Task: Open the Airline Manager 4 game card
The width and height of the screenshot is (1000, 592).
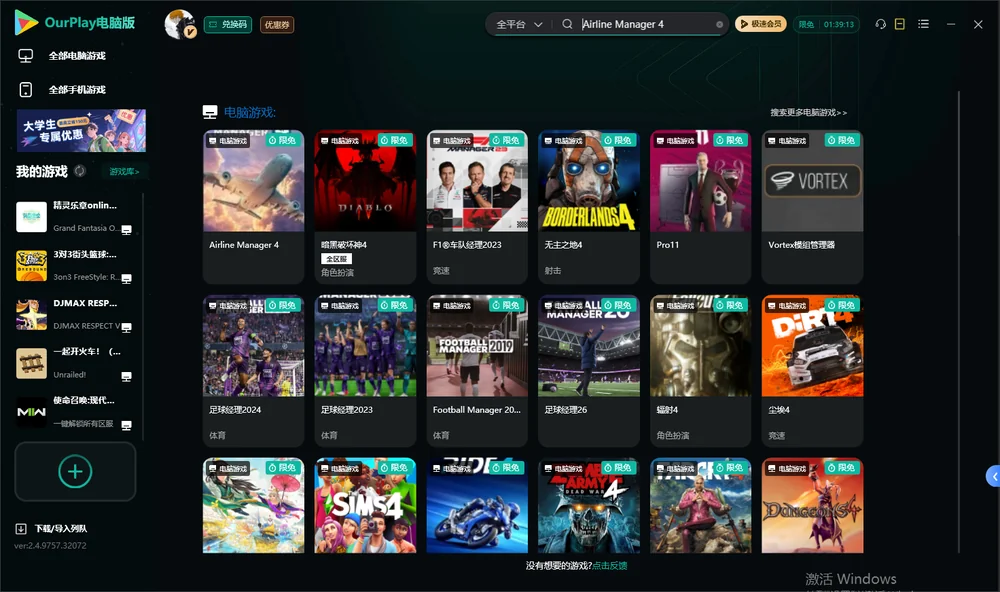Action: pyautogui.click(x=253, y=207)
